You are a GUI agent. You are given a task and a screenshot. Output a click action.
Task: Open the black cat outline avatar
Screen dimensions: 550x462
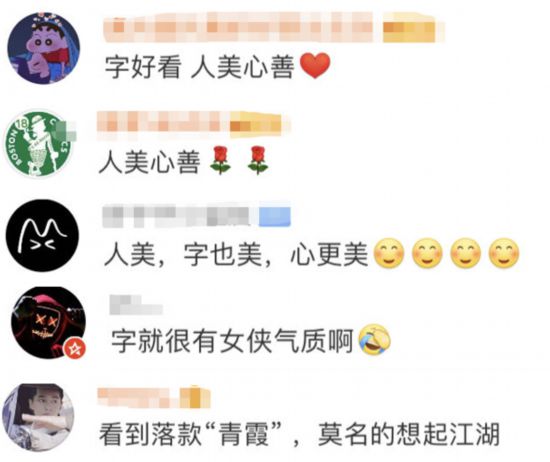[42, 235]
